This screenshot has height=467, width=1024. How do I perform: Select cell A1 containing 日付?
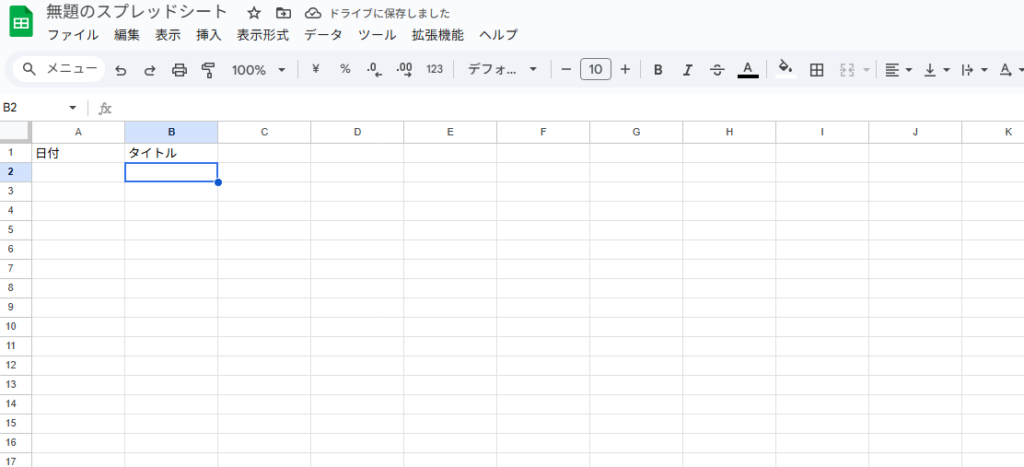(78, 153)
